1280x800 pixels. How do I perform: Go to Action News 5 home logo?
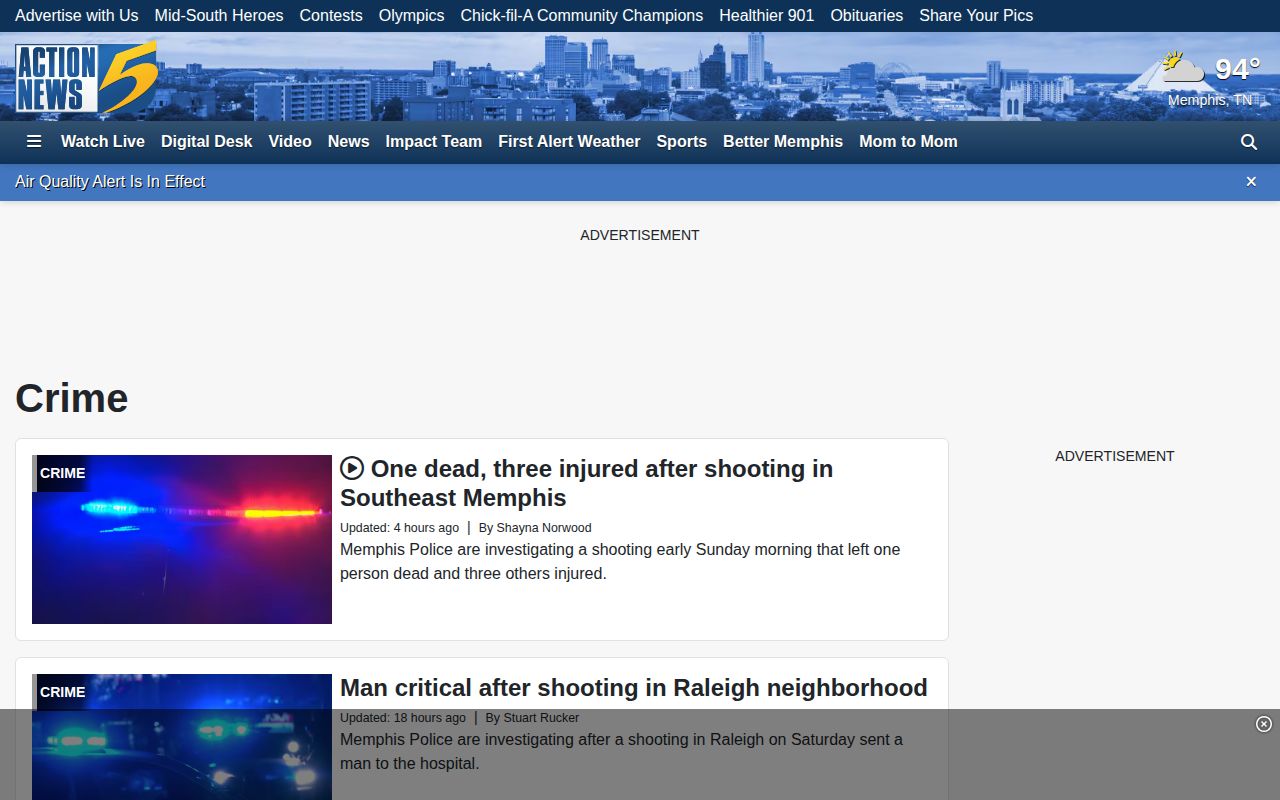coord(86,77)
